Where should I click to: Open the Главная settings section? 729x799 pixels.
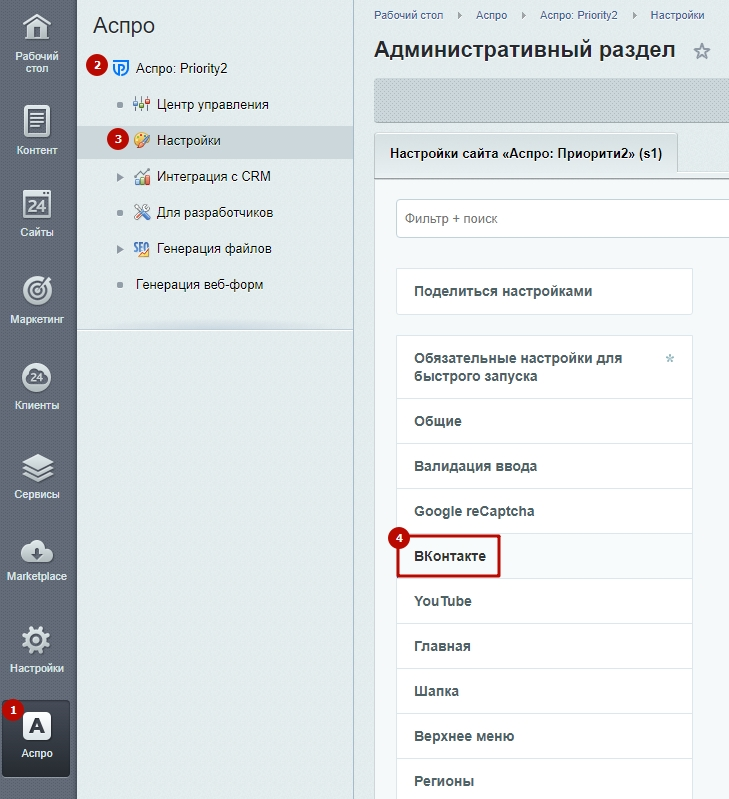[x=544, y=646]
